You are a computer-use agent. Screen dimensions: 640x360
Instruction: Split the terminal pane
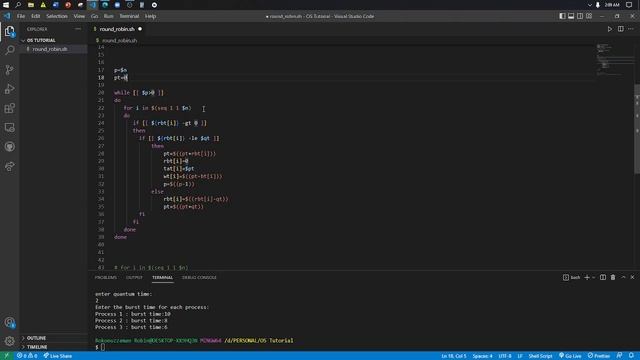pos(603,278)
